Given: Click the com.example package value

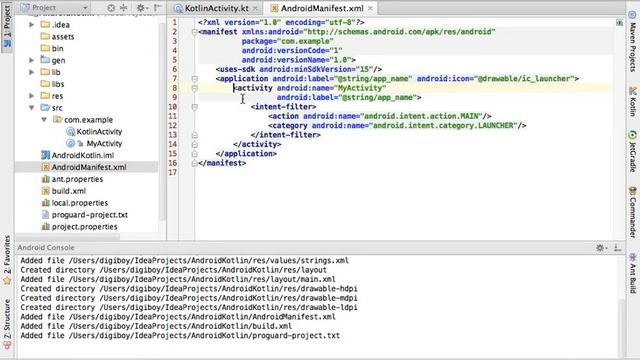Looking at the screenshot, I should (305, 41).
